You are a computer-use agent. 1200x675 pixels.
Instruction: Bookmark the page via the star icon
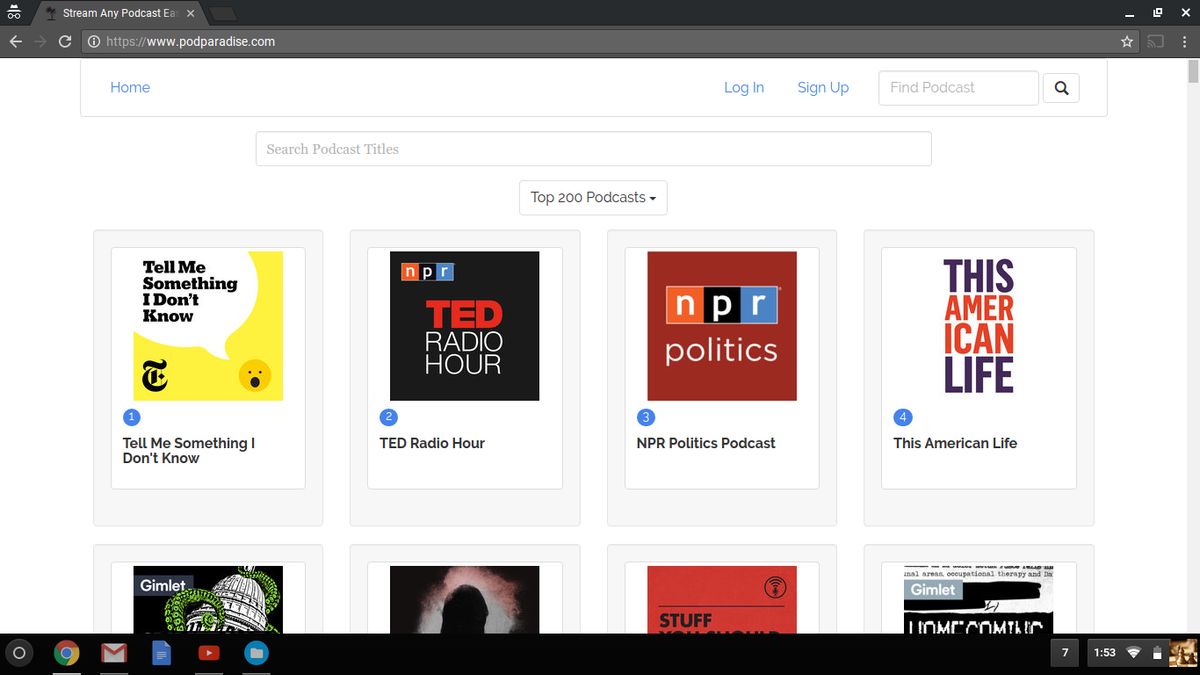(x=1127, y=41)
